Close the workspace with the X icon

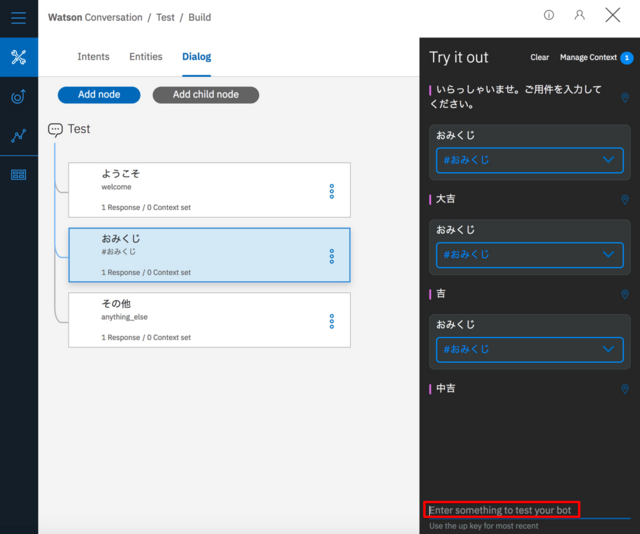(x=613, y=15)
